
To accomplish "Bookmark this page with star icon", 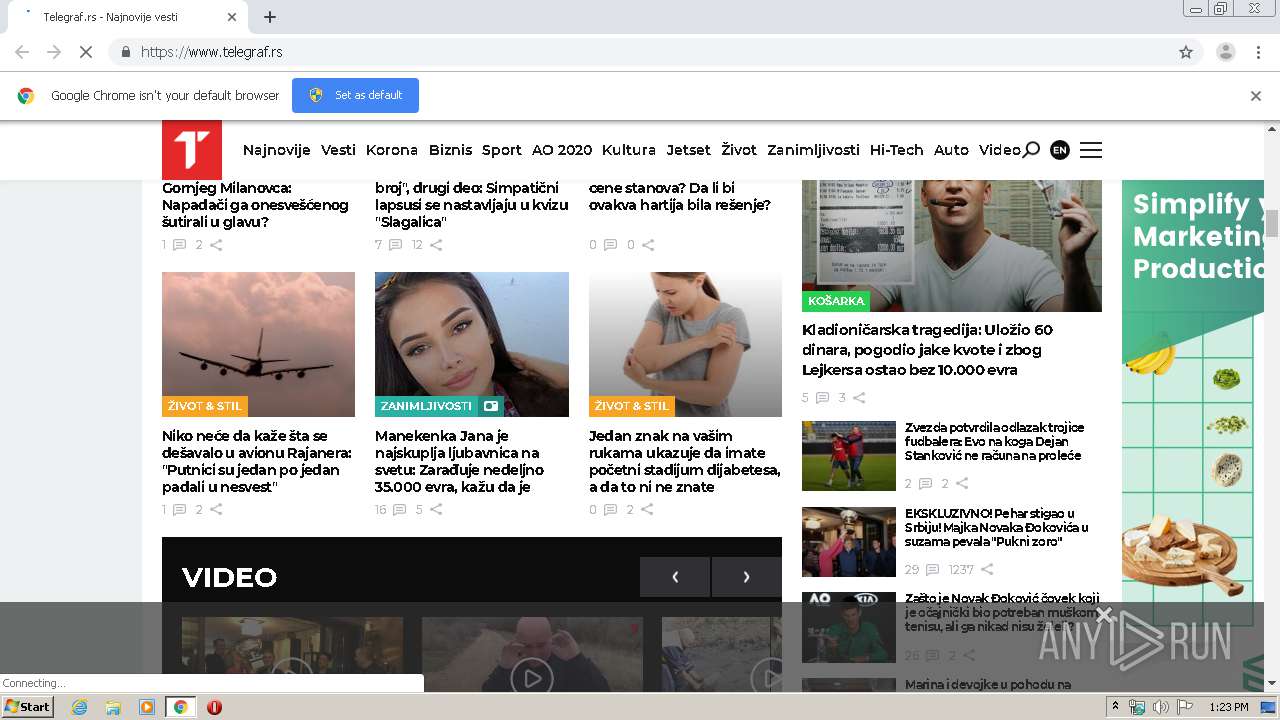I will tap(1186, 52).
